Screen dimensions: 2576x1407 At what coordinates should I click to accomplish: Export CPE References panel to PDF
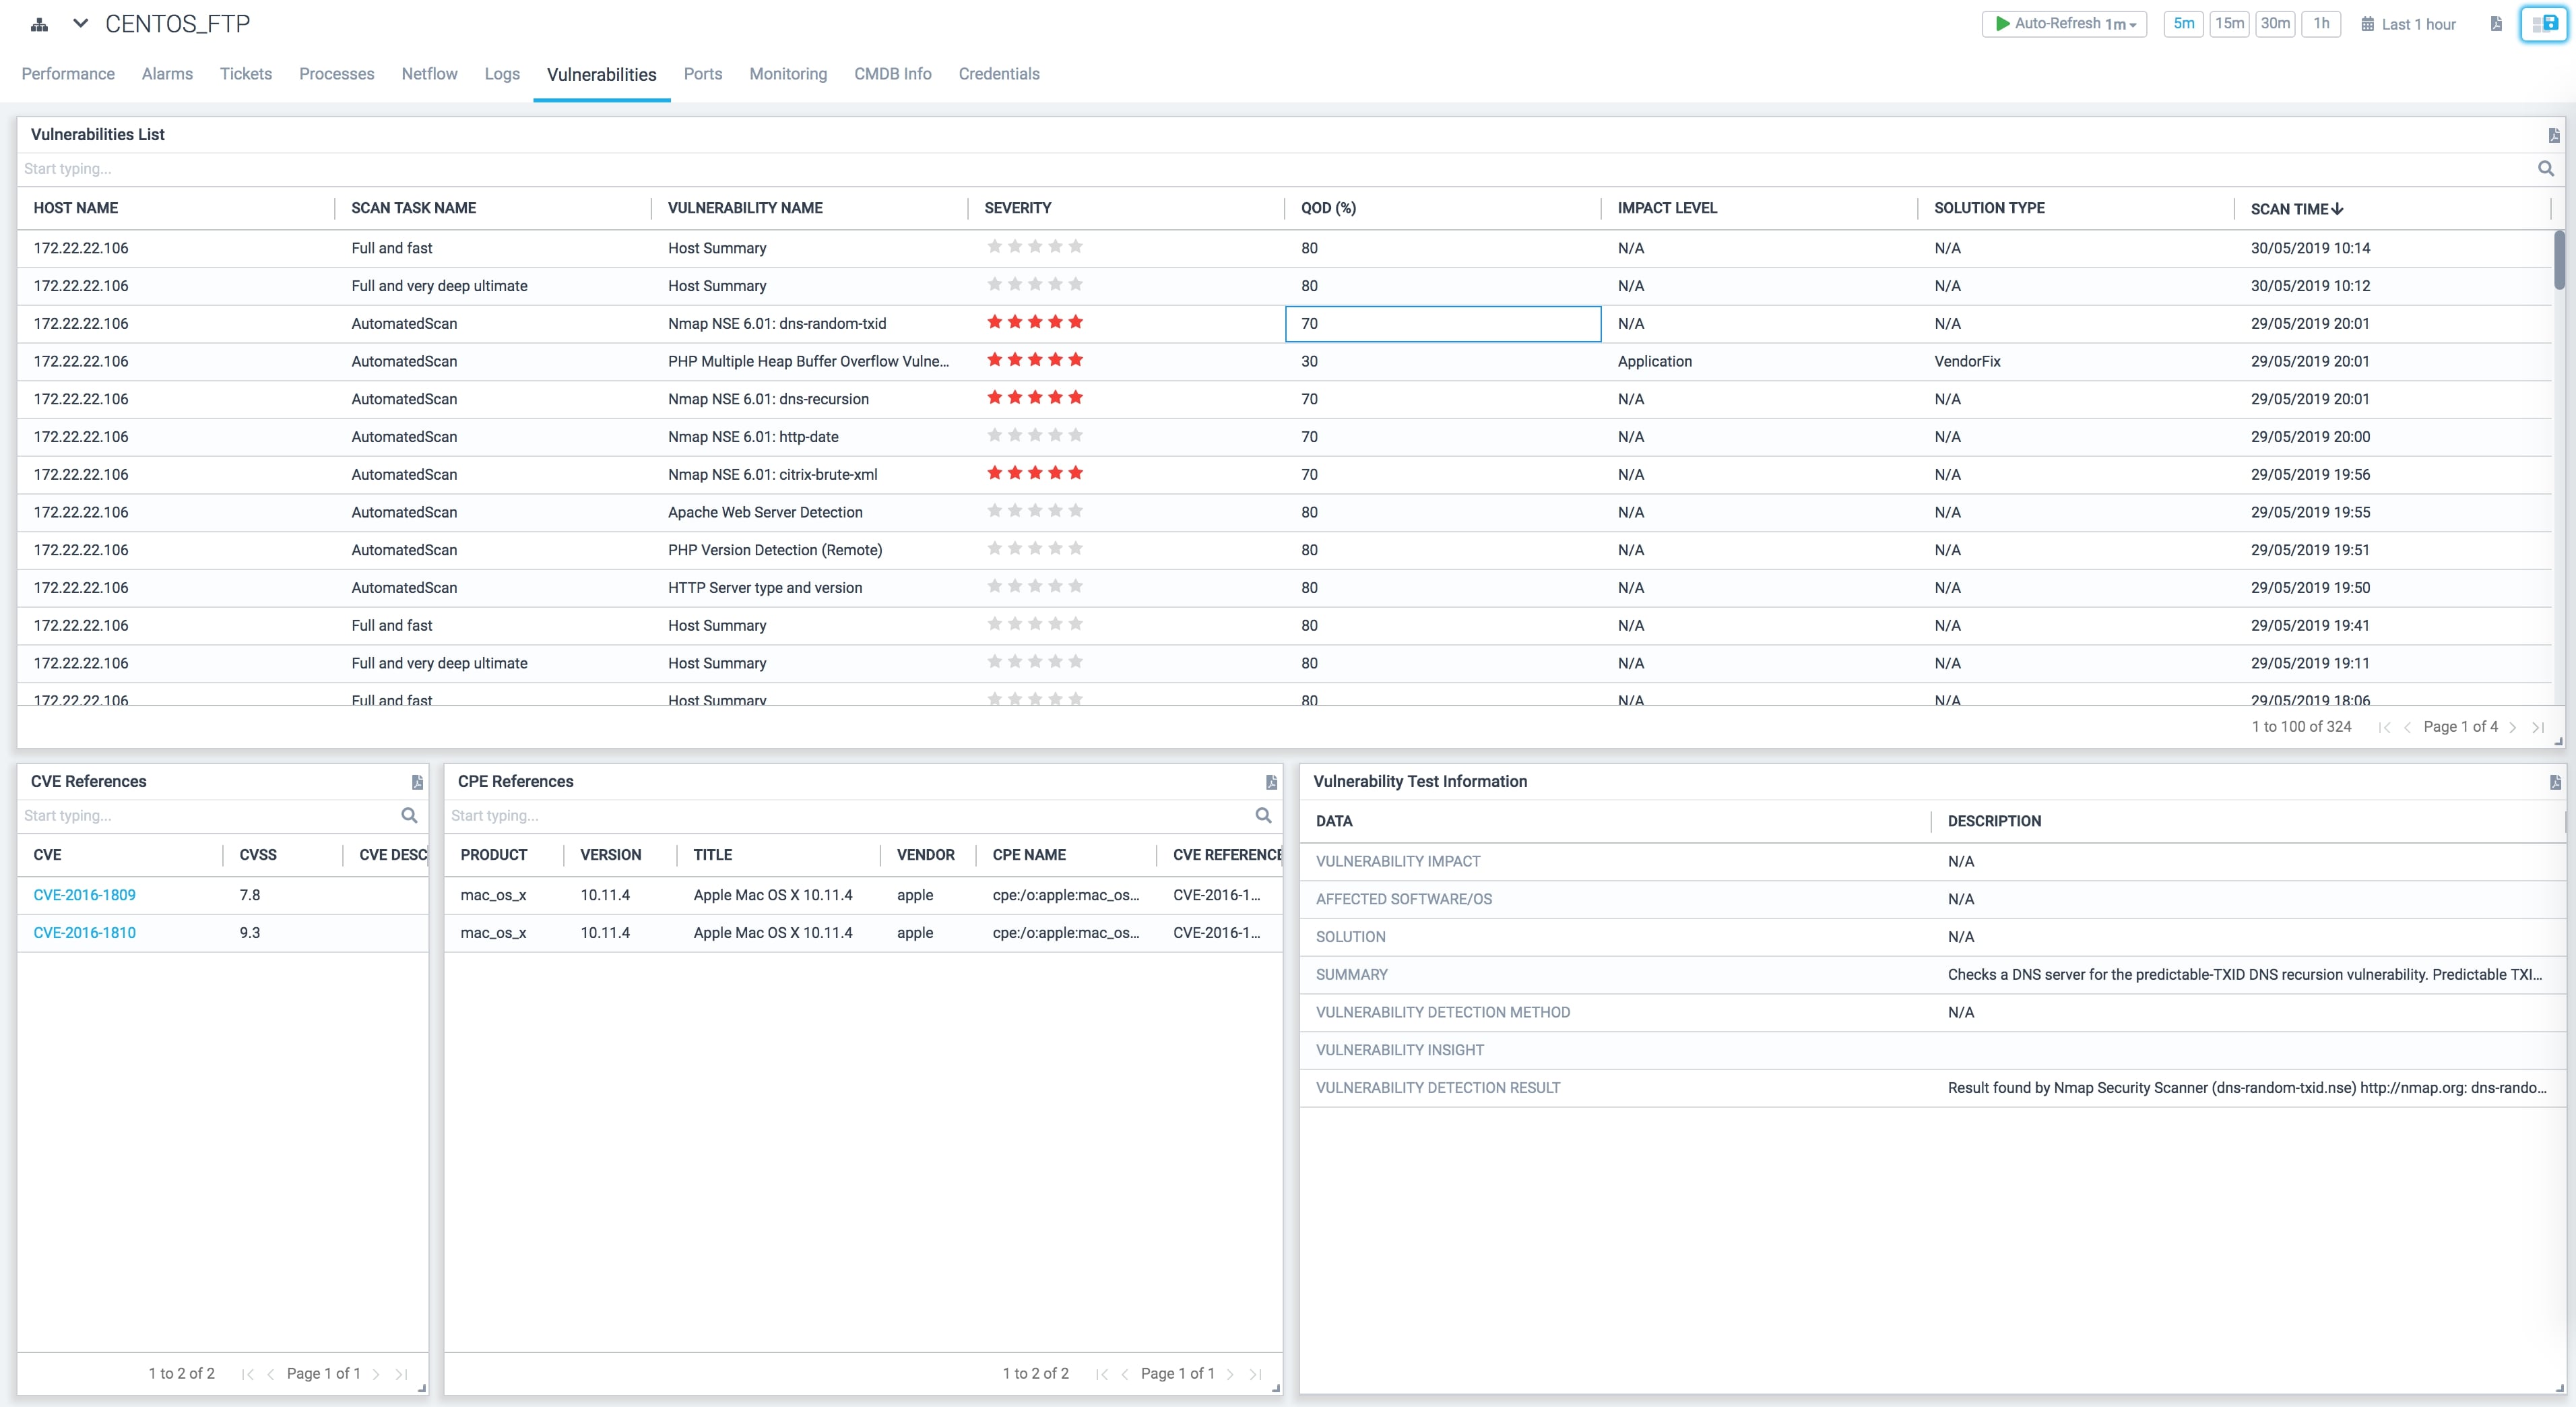tap(1271, 782)
